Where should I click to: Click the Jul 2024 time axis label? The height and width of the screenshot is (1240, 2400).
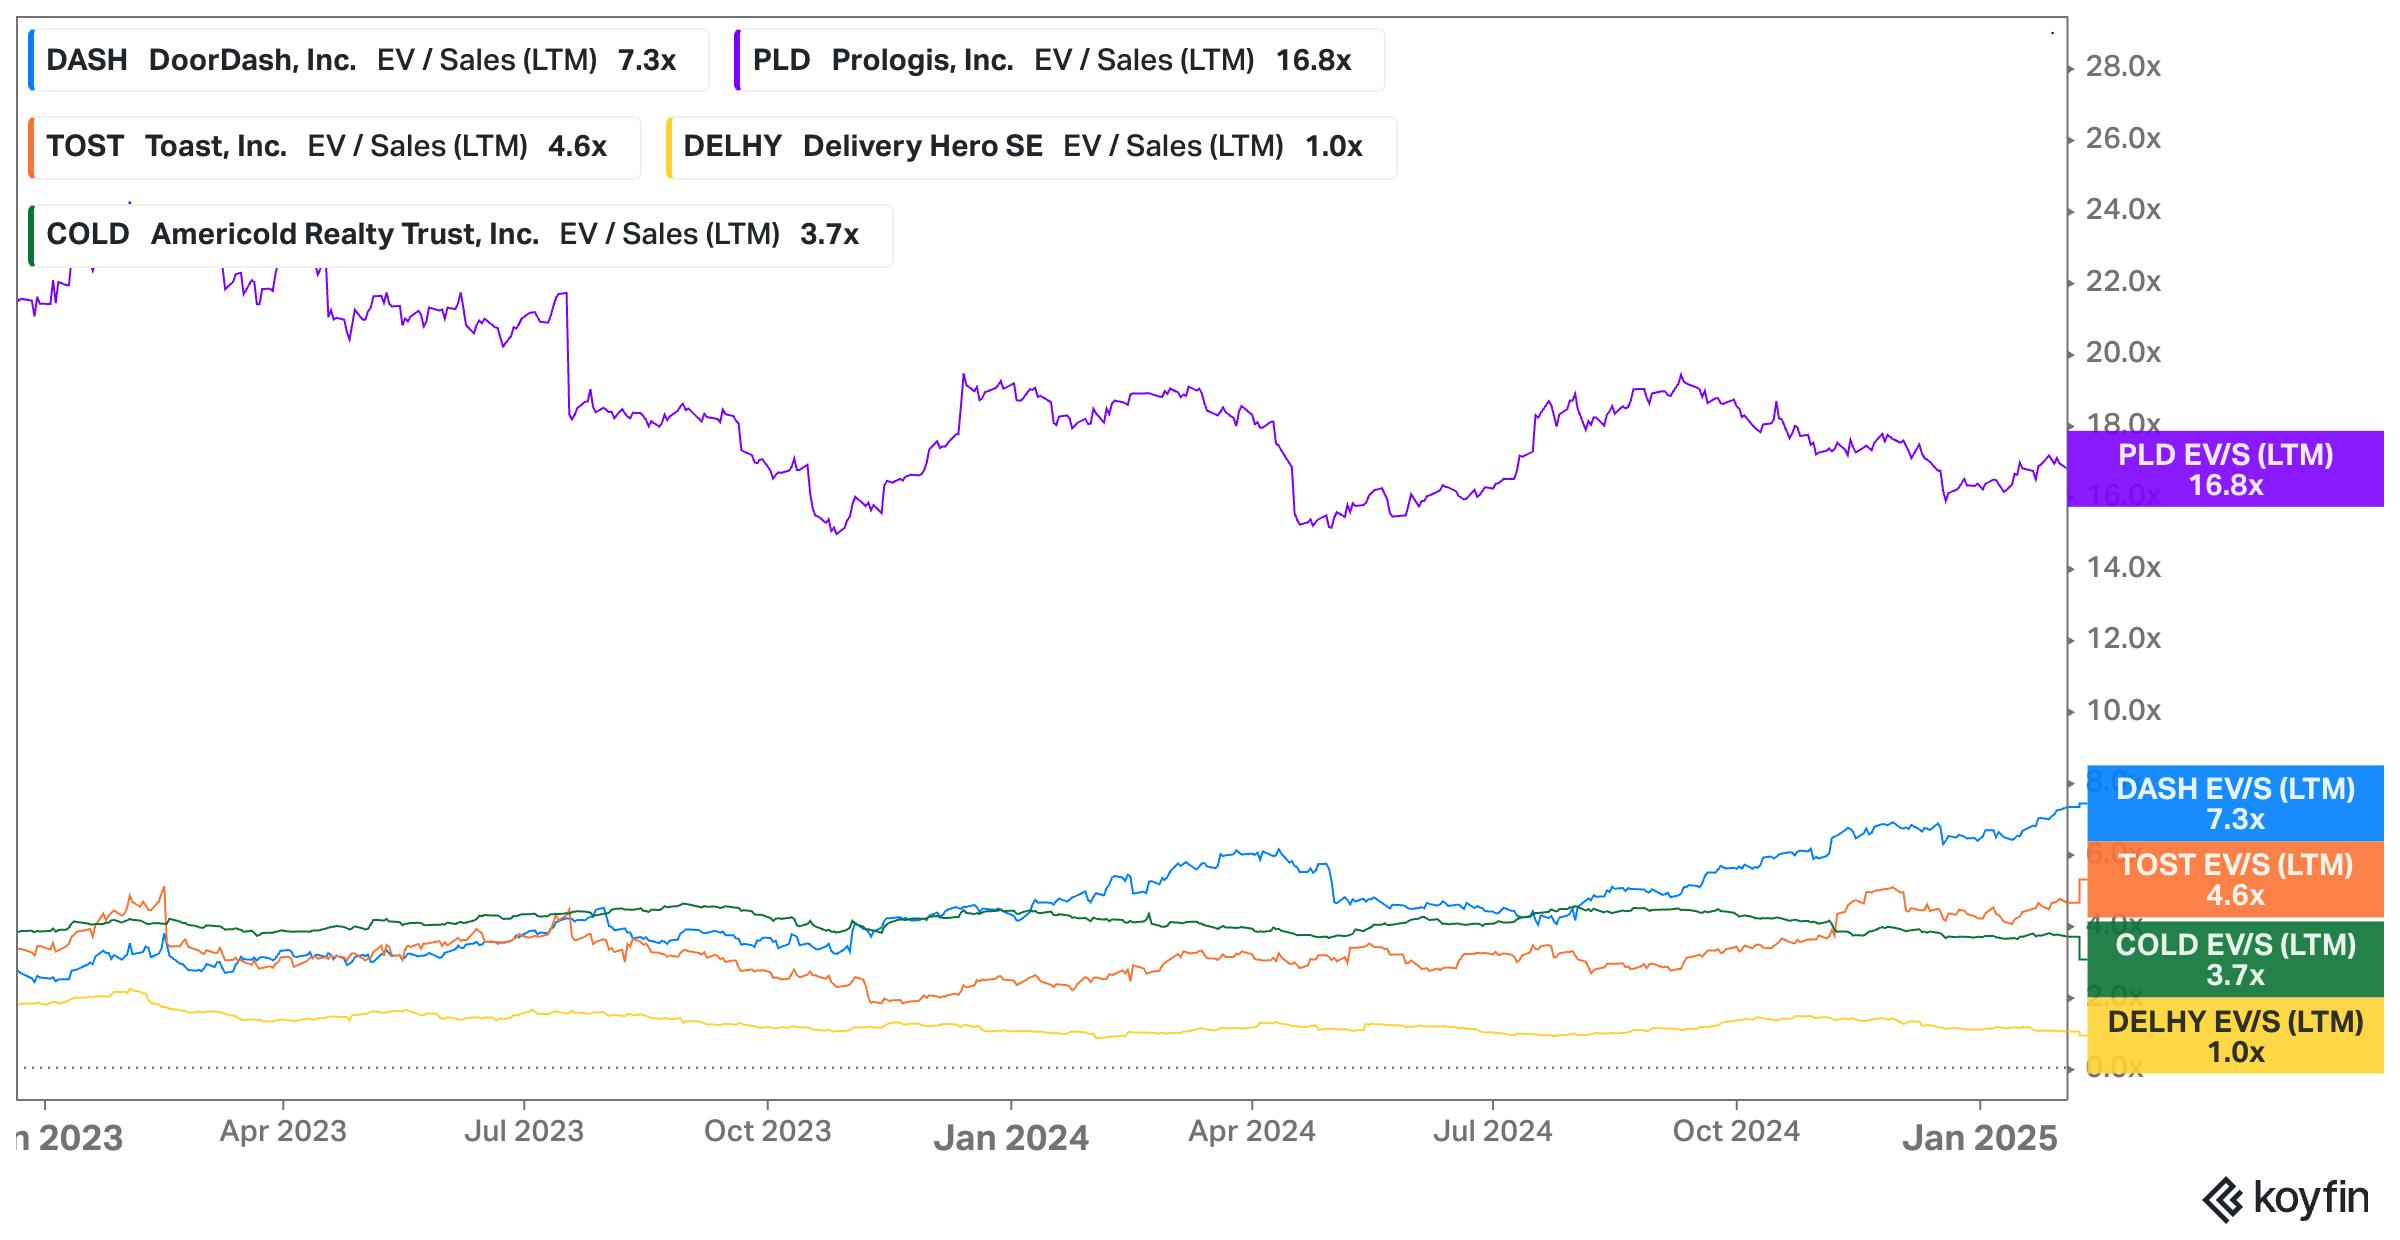click(x=1492, y=1131)
